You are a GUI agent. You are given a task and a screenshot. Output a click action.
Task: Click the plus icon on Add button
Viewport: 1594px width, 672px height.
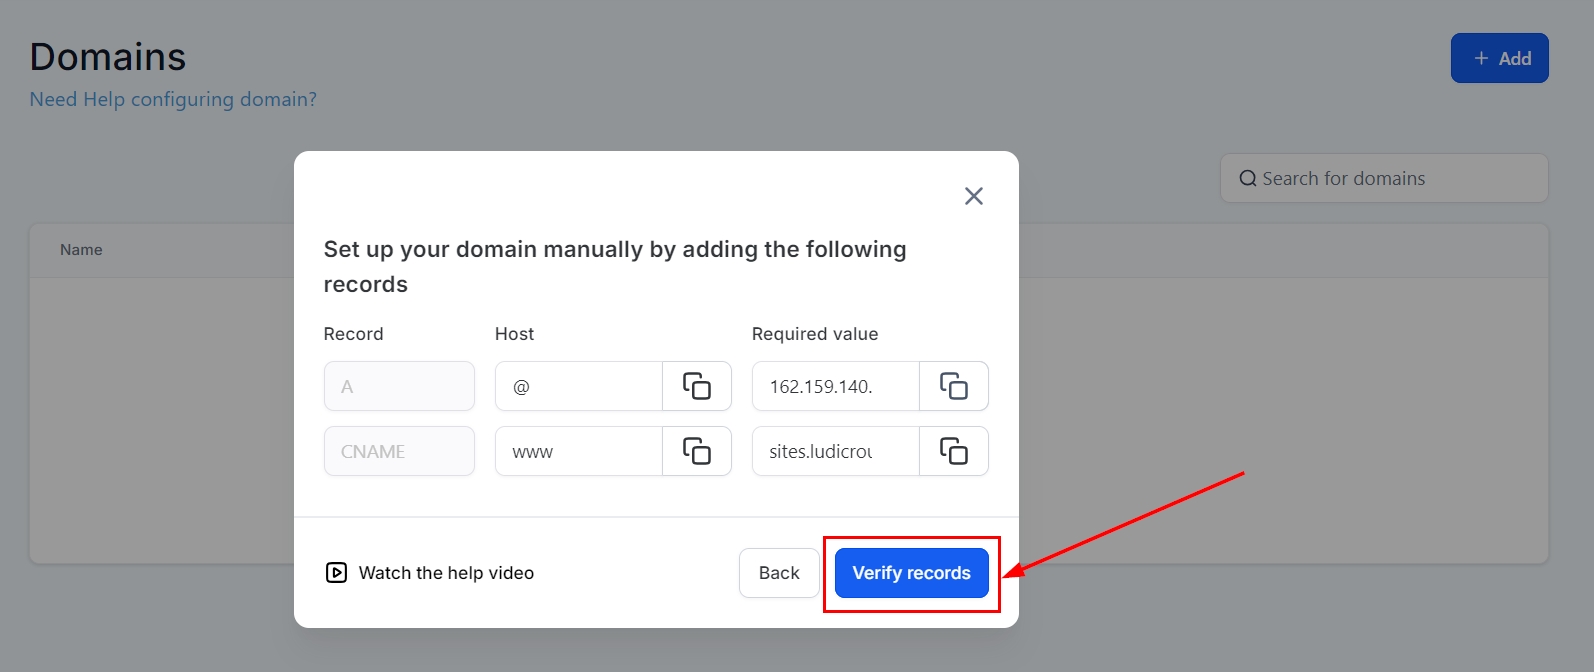pyautogui.click(x=1481, y=59)
